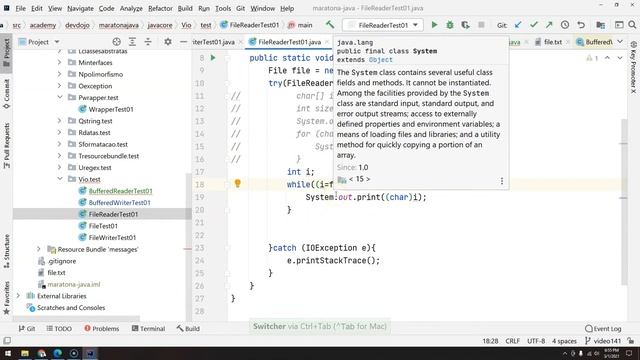Click the Git branch video141 widget
Screen dimensions: 640x360
pyautogui.click(x=603, y=341)
